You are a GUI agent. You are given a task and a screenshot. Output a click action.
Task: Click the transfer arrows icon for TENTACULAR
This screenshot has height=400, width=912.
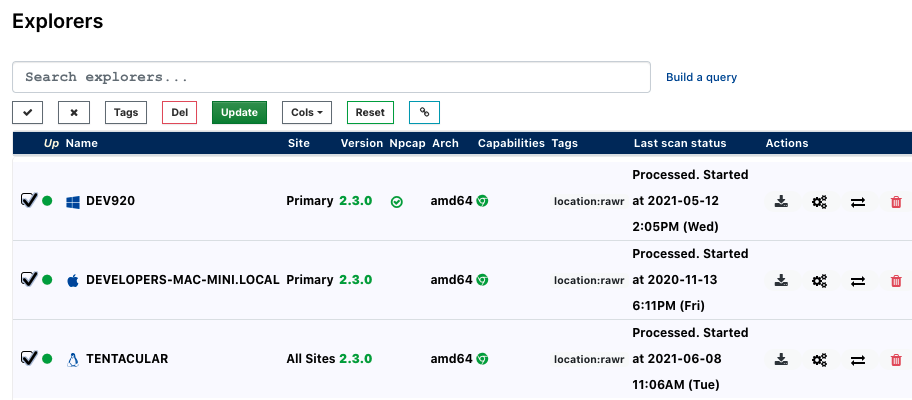point(857,360)
